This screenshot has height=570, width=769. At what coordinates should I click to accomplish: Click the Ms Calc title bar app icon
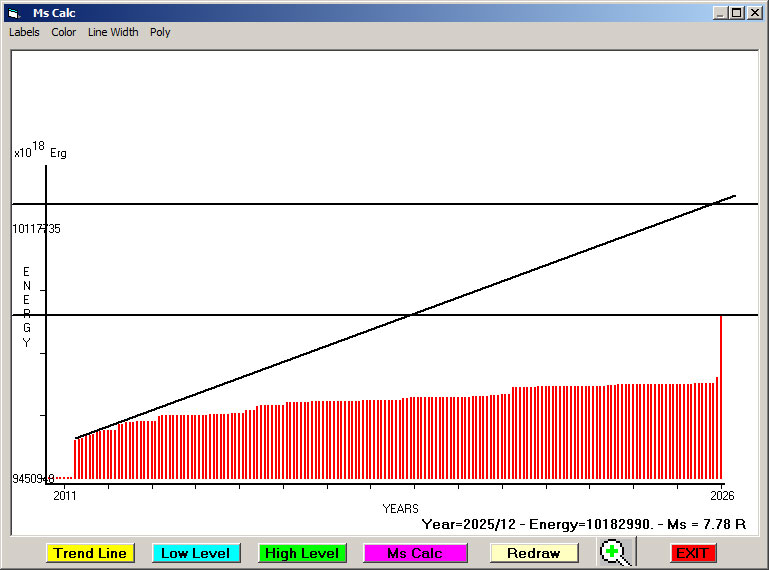[x=14, y=13]
